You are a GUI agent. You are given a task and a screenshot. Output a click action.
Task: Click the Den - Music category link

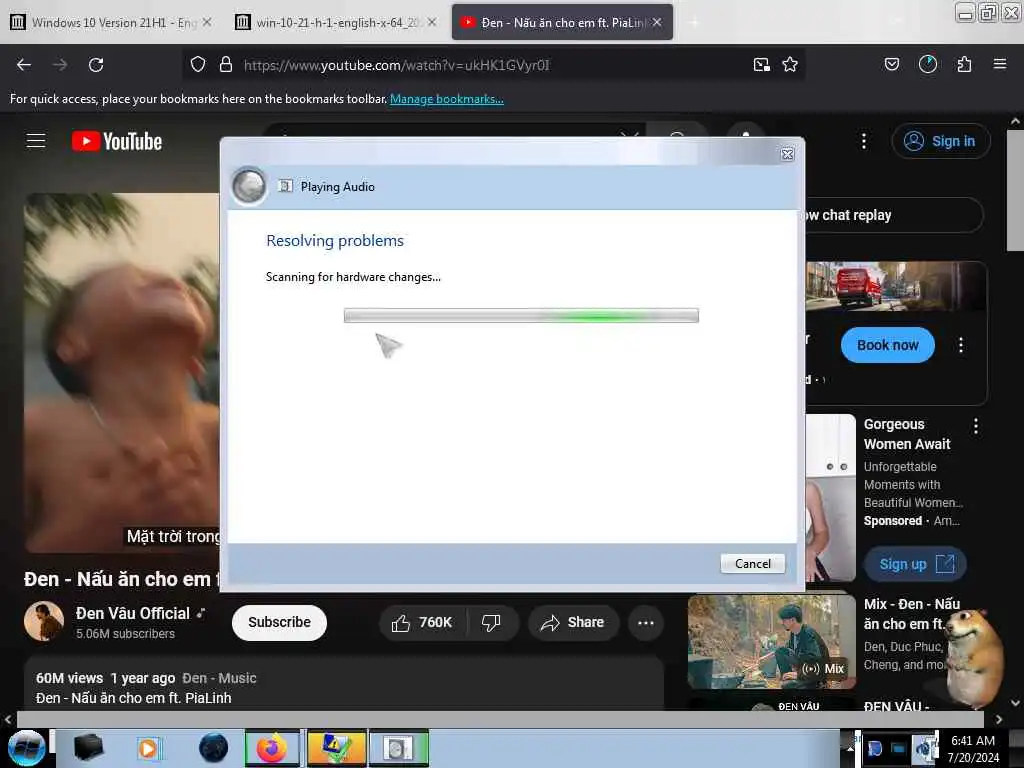[219, 678]
